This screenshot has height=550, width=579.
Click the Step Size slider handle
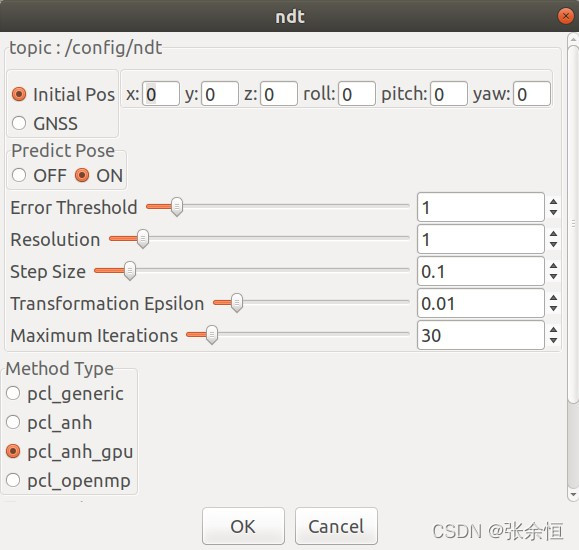coord(130,271)
